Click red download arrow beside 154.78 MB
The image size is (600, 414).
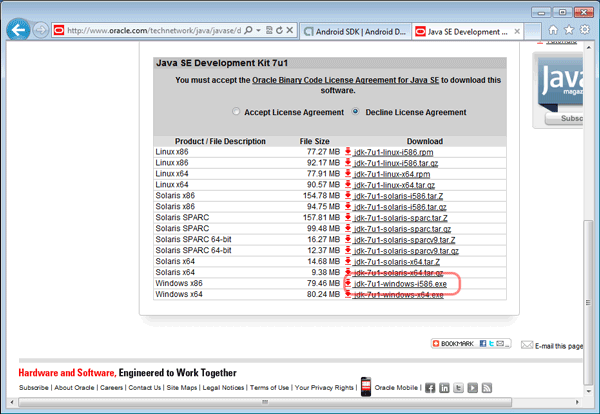(348, 196)
